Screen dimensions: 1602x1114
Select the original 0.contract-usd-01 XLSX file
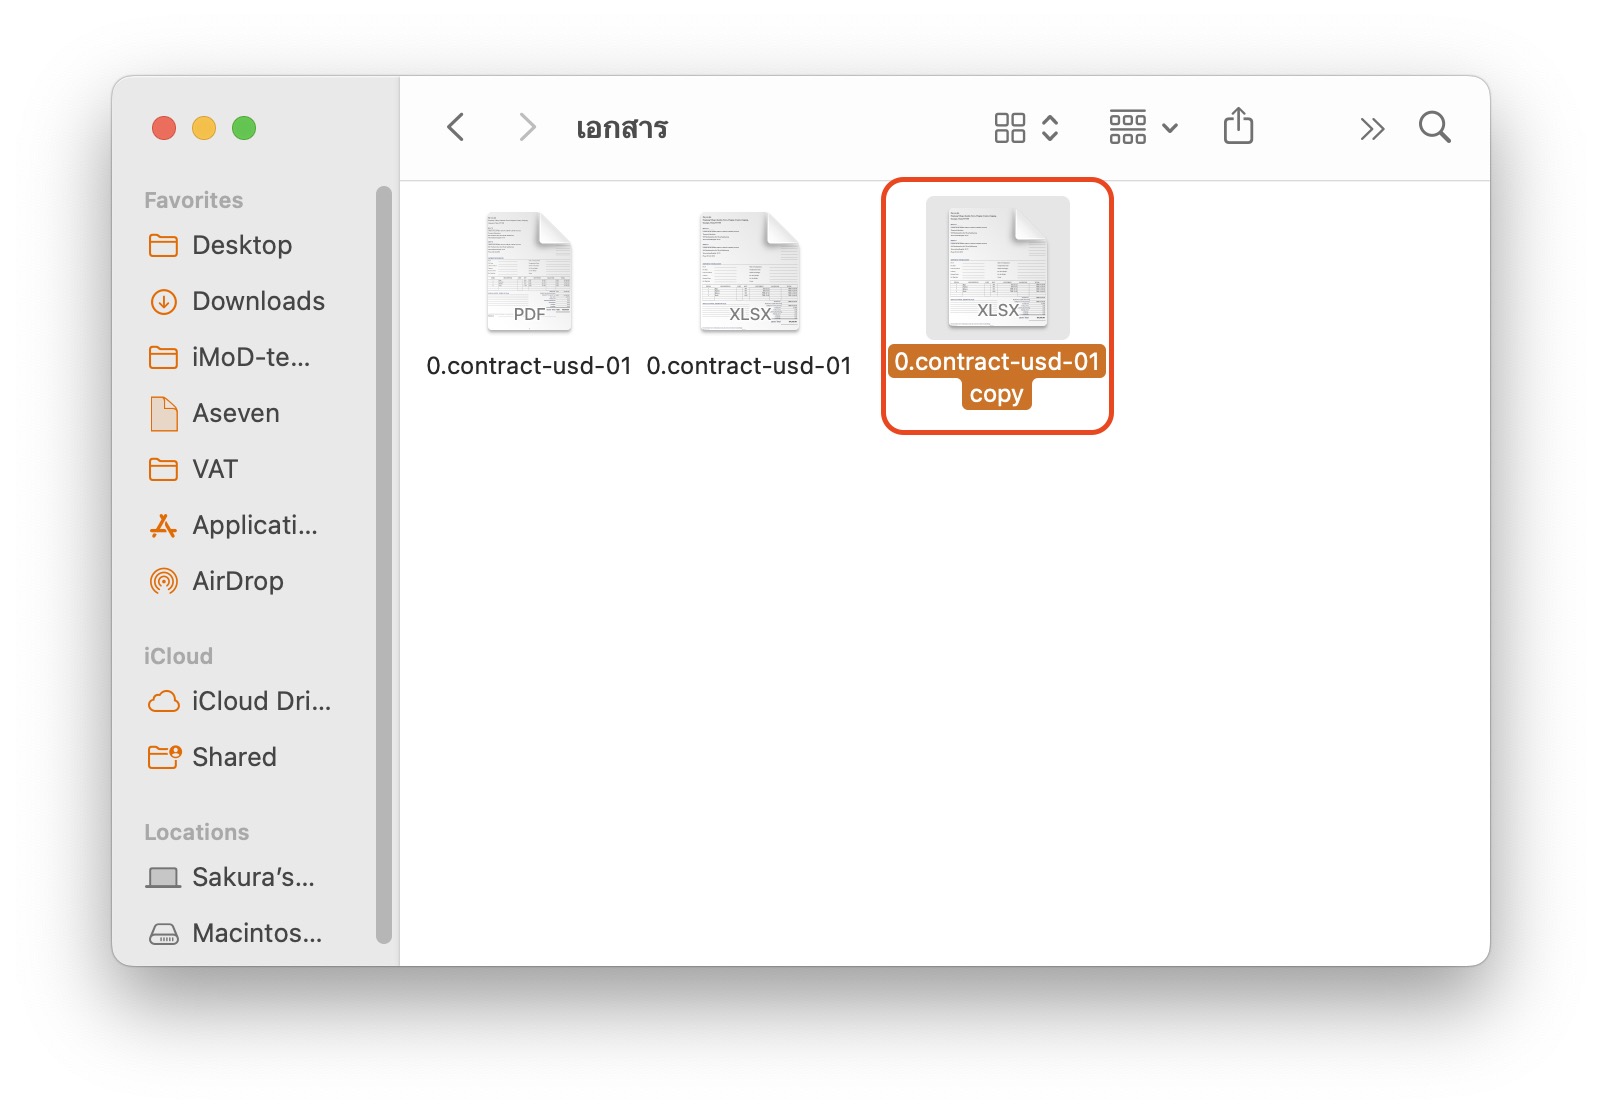click(749, 272)
